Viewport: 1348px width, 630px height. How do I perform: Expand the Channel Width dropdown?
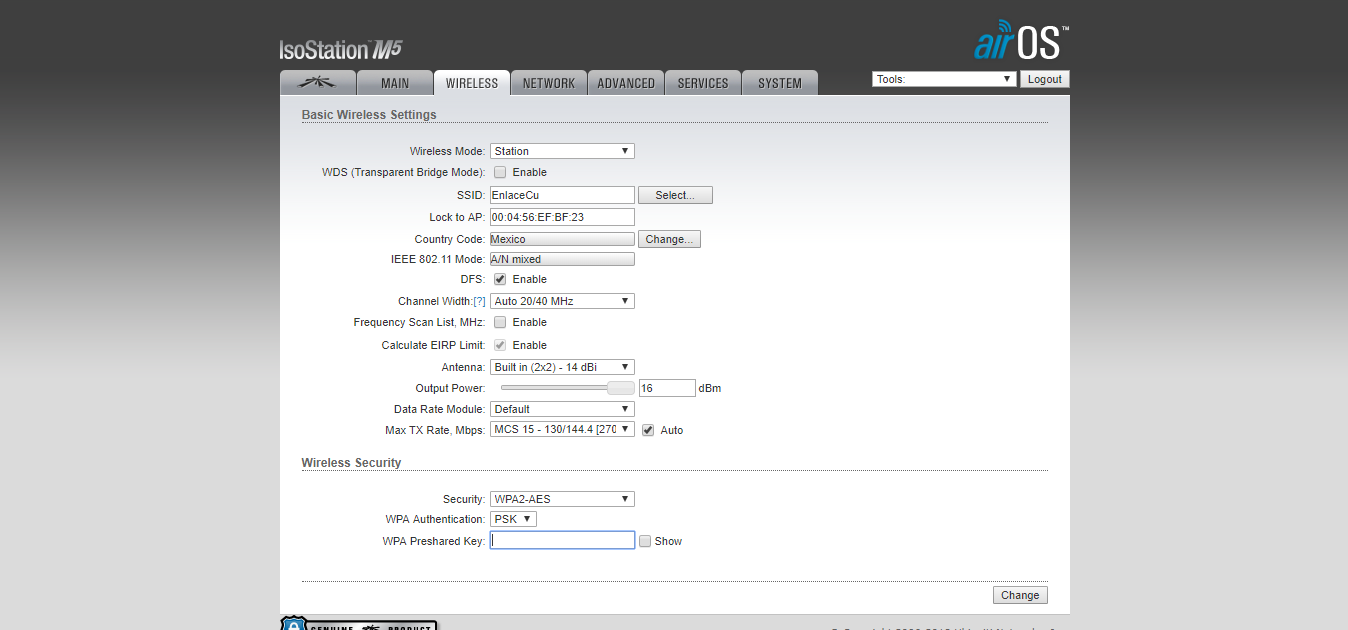pyautogui.click(x=562, y=301)
